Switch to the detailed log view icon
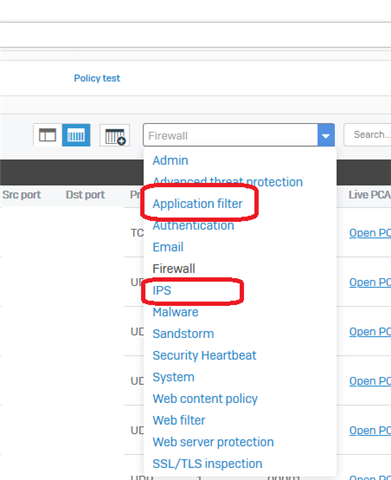The image size is (391, 480). (x=47, y=135)
